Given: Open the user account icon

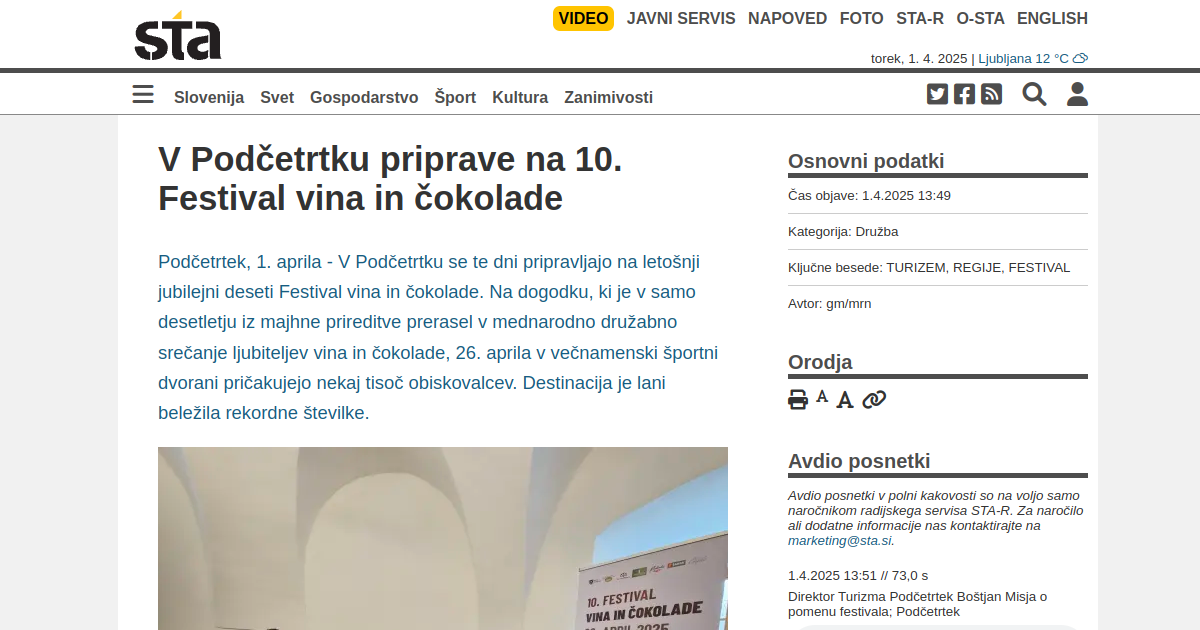Looking at the screenshot, I should 1077,94.
